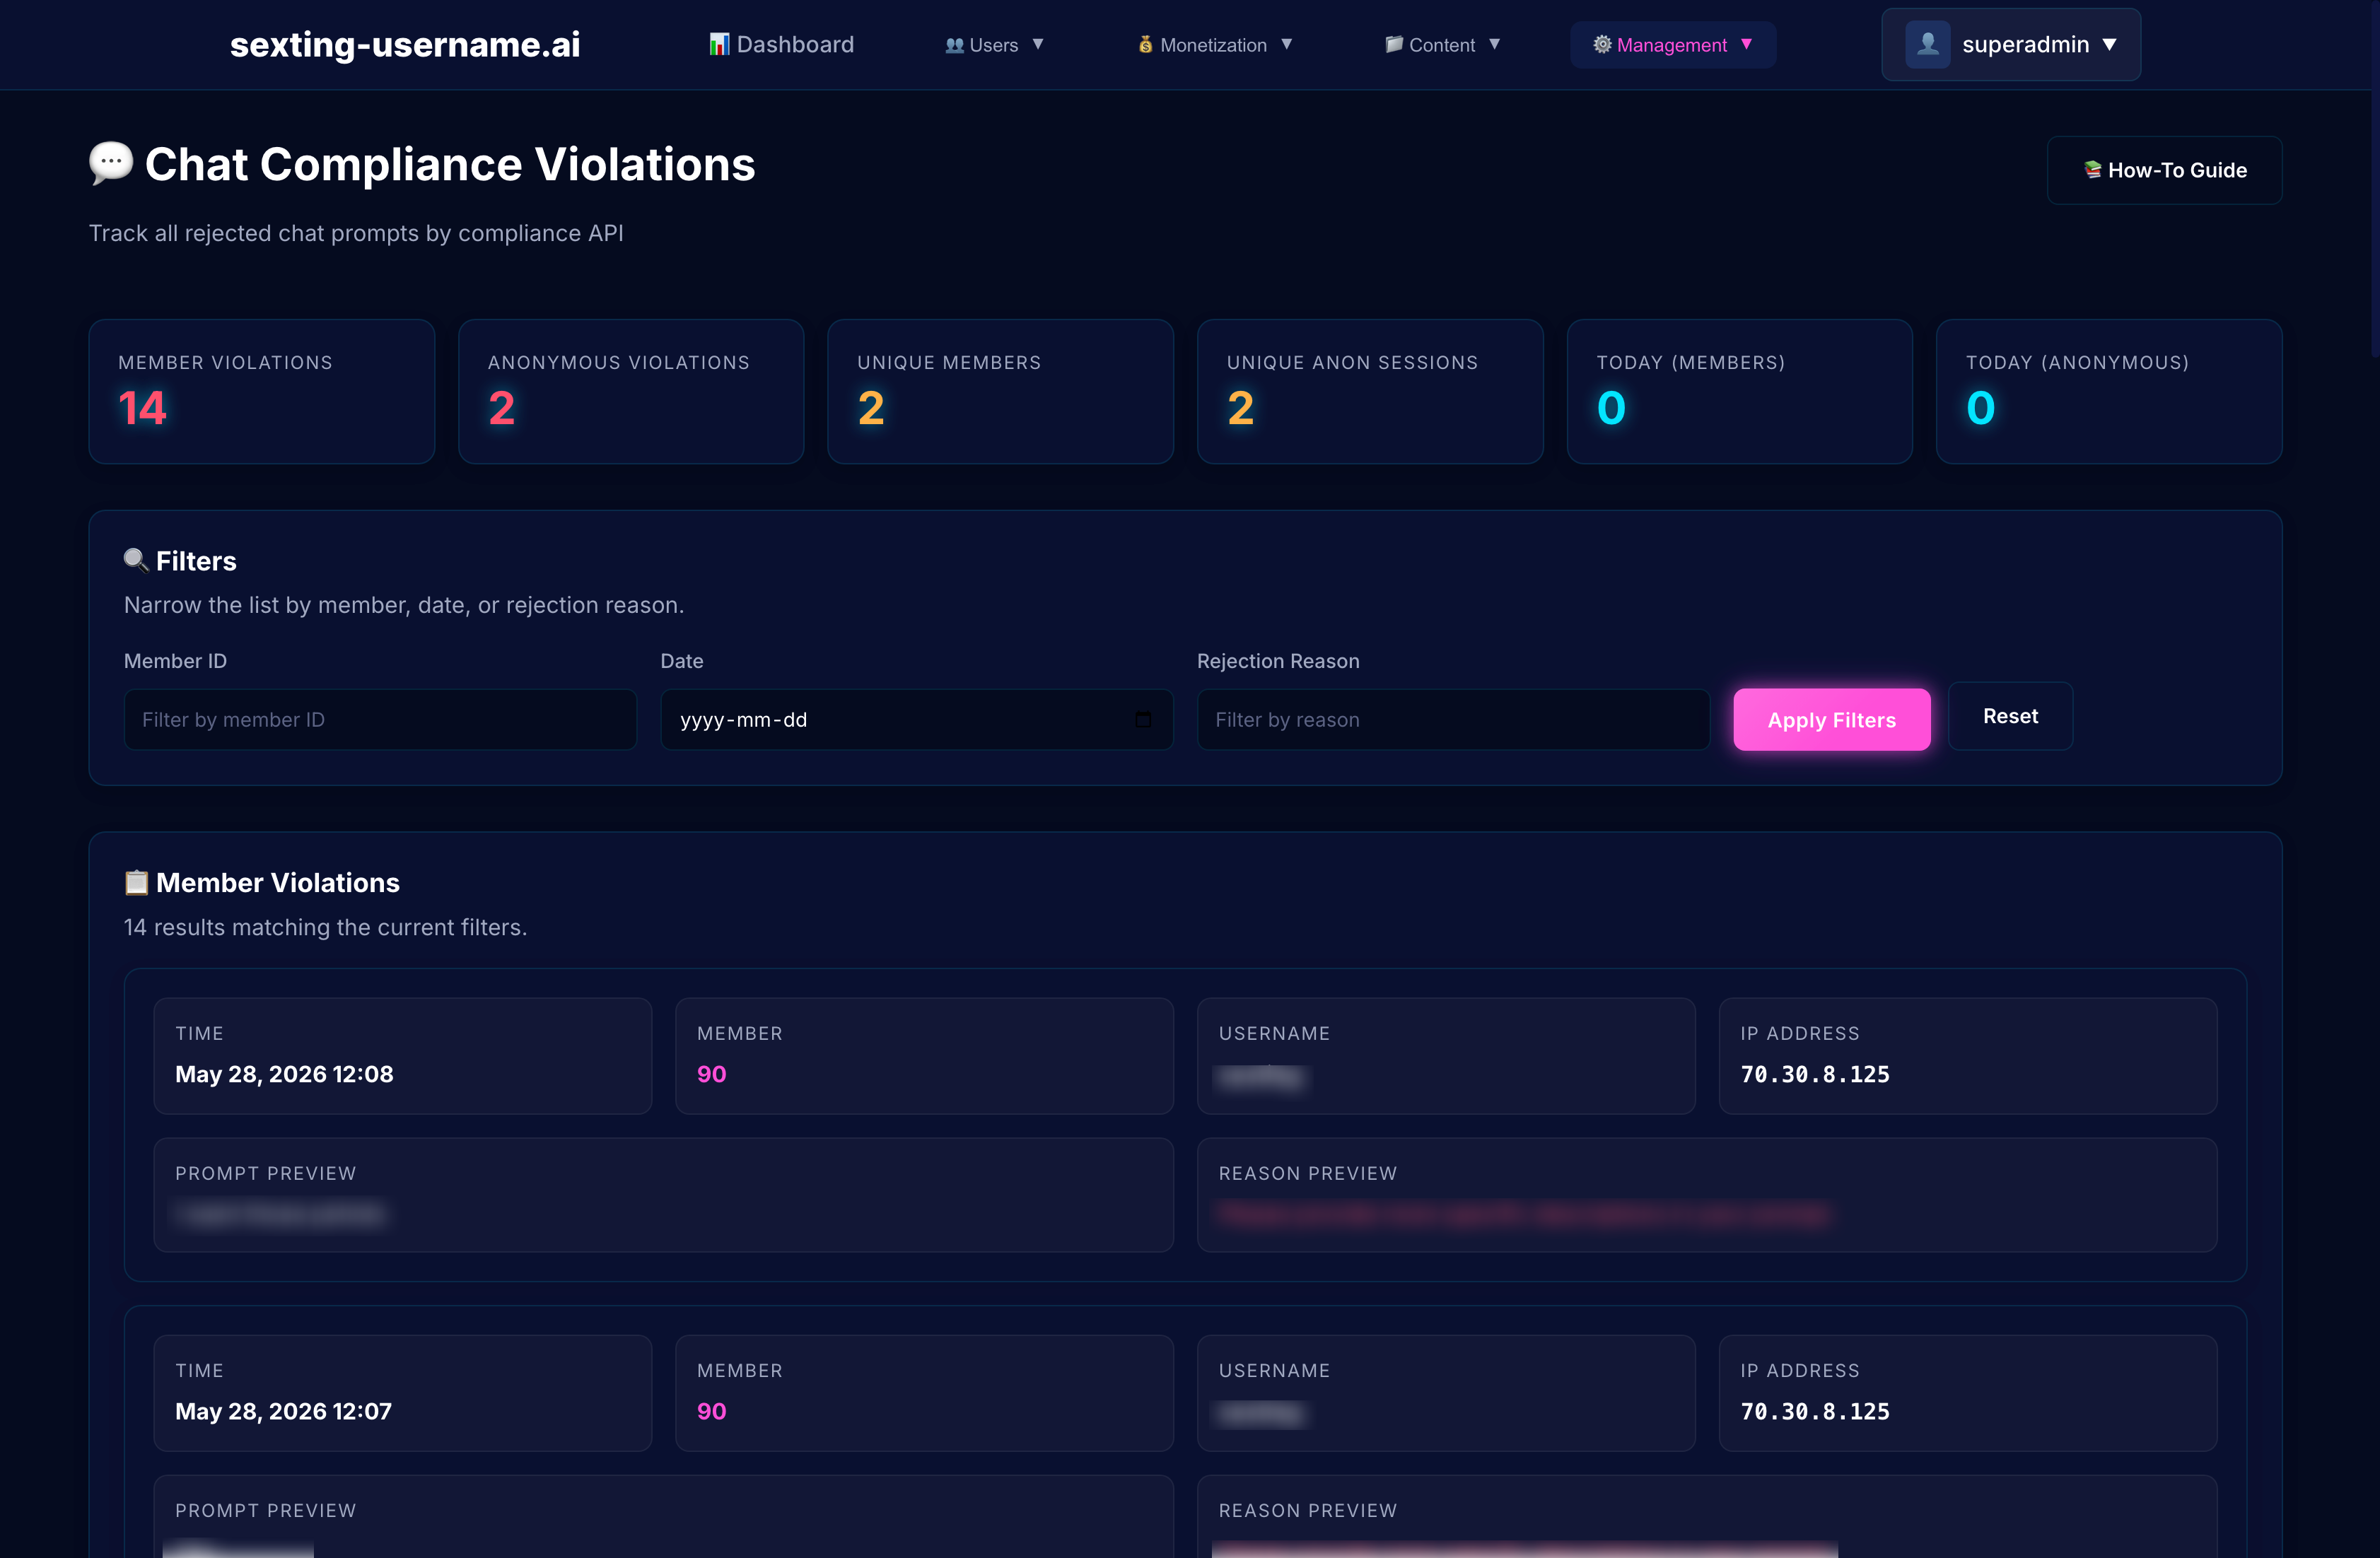Image resolution: width=2380 pixels, height=1558 pixels.
Task: Open the How-To Guide
Action: tap(2164, 170)
